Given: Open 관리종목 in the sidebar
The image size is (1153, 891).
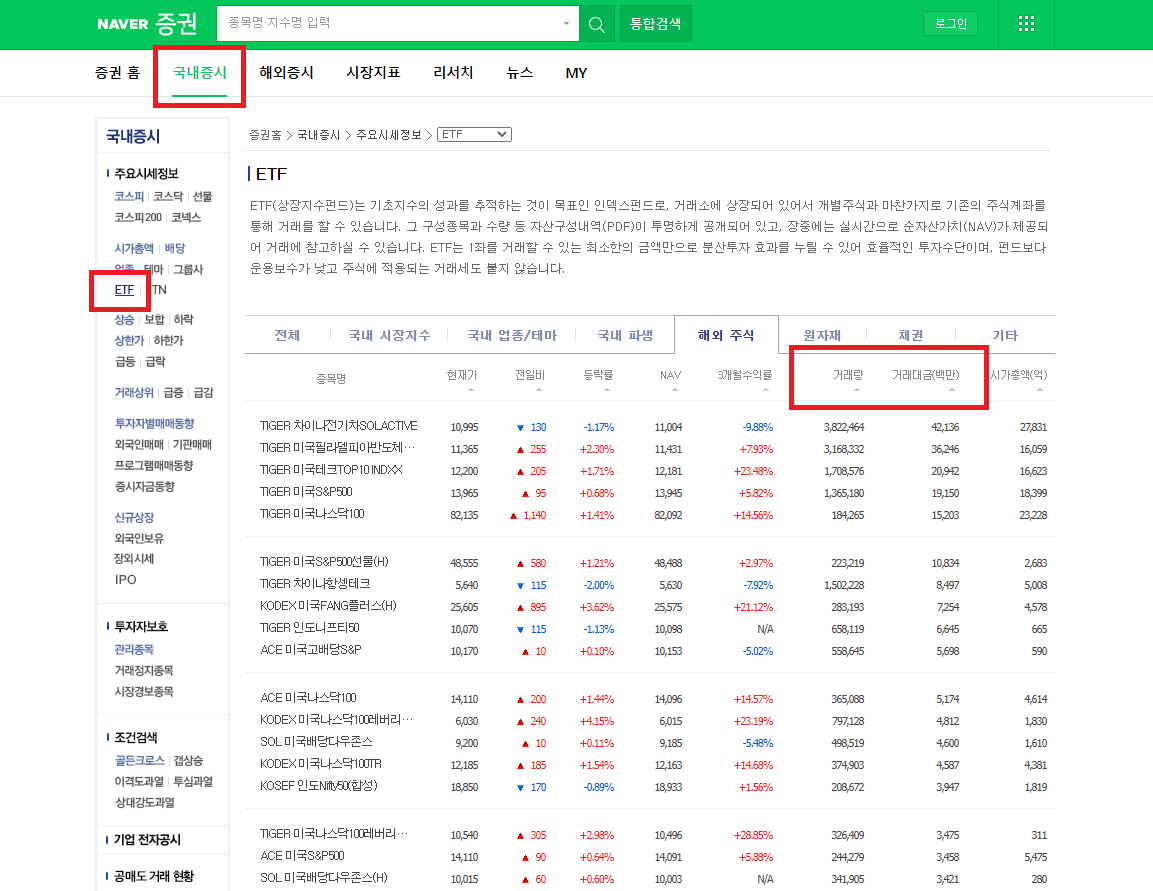Looking at the screenshot, I should (134, 650).
